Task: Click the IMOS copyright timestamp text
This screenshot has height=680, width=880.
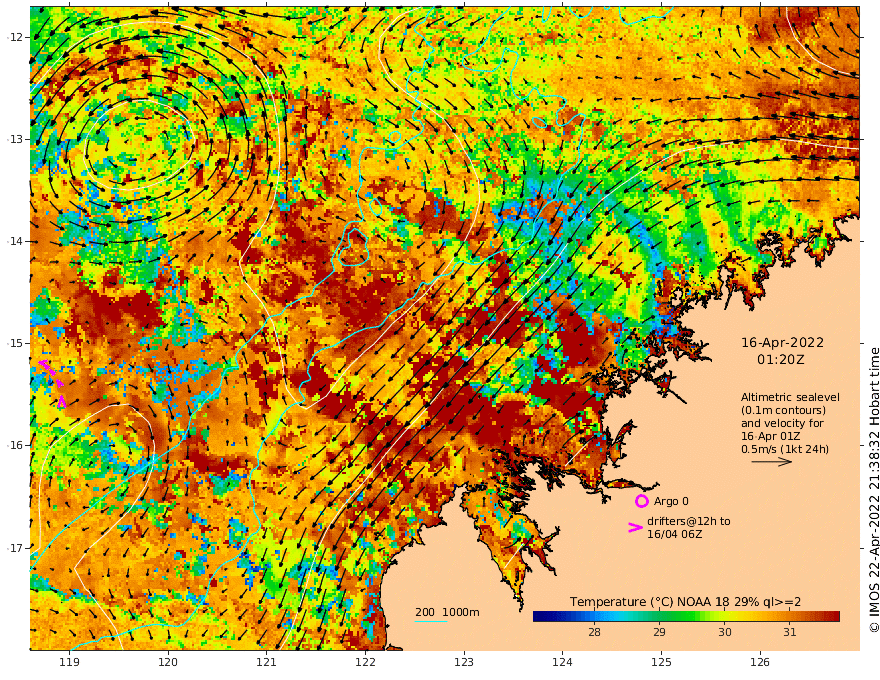Action: click(873, 490)
